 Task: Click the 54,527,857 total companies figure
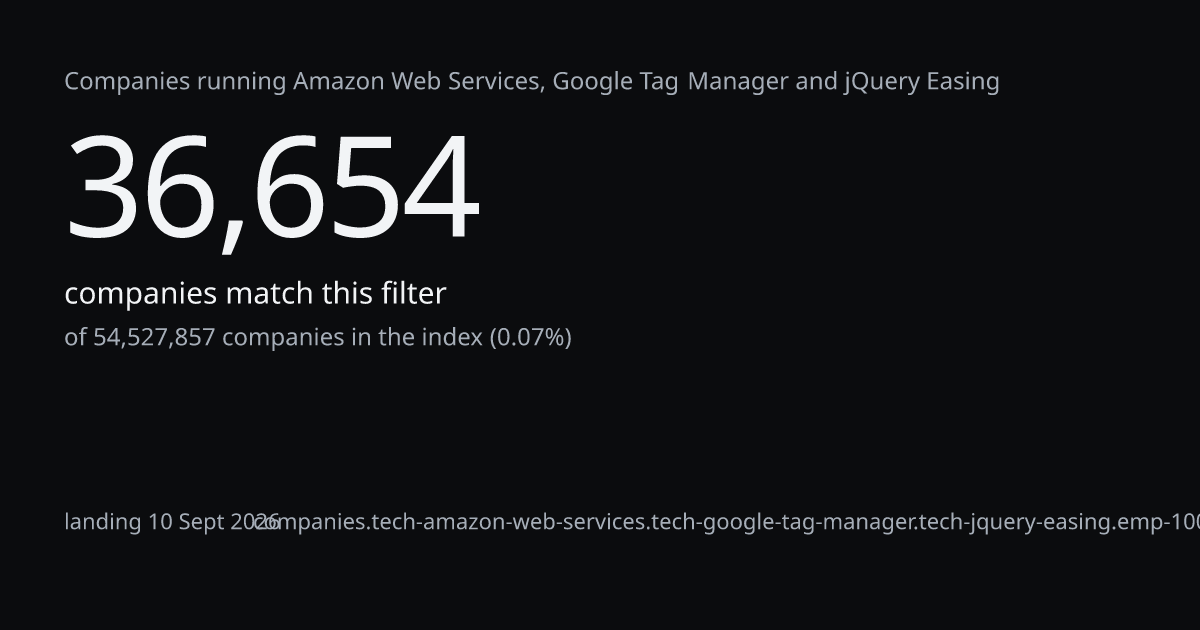point(154,338)
